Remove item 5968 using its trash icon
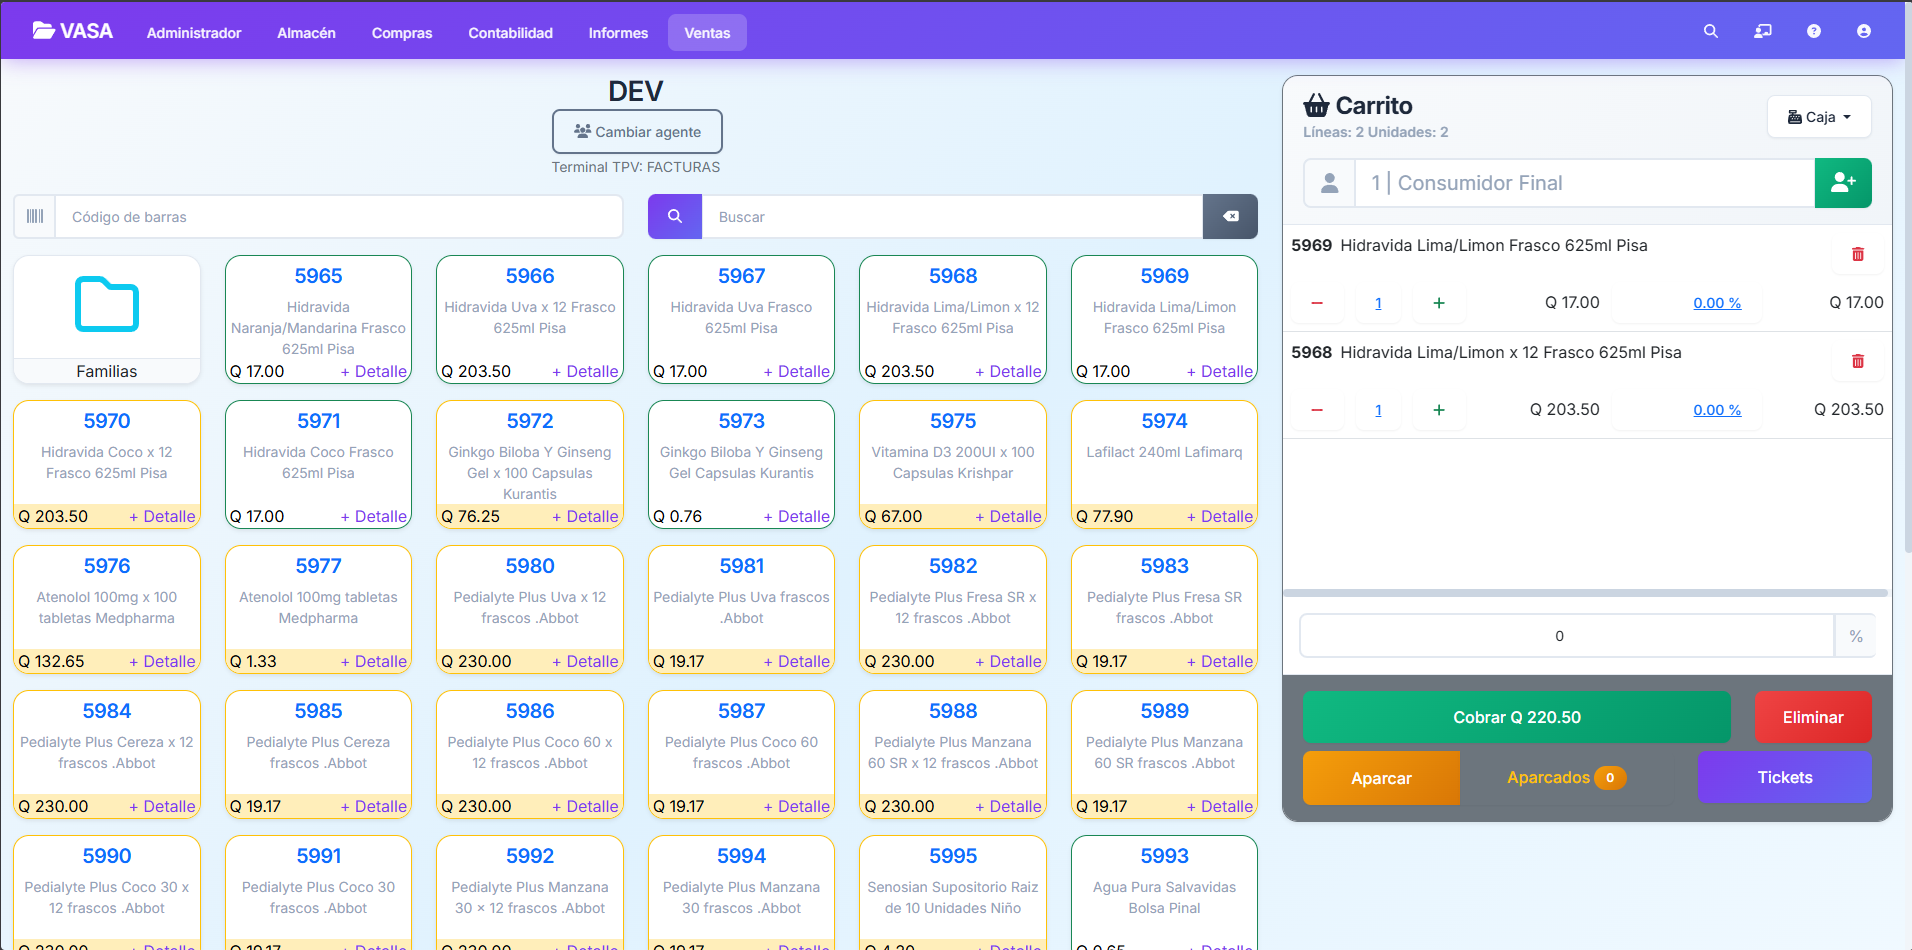Screen dimensions: 1912x950 tap(1857, 361)
